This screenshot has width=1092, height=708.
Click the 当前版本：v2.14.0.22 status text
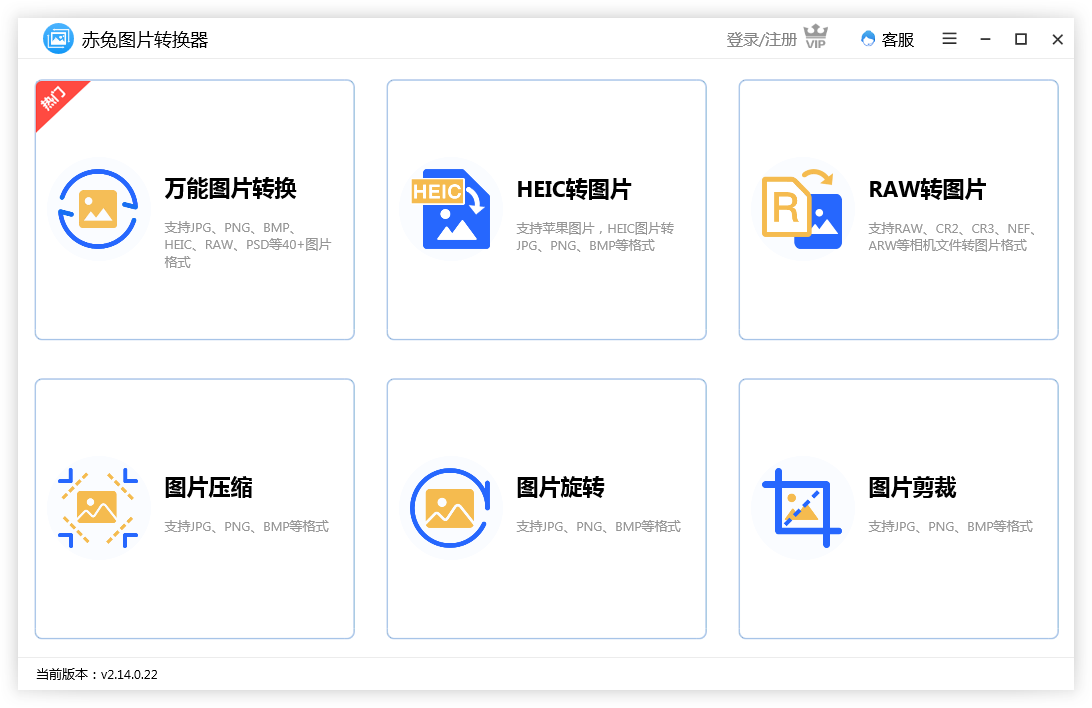[x=97, y=675]
